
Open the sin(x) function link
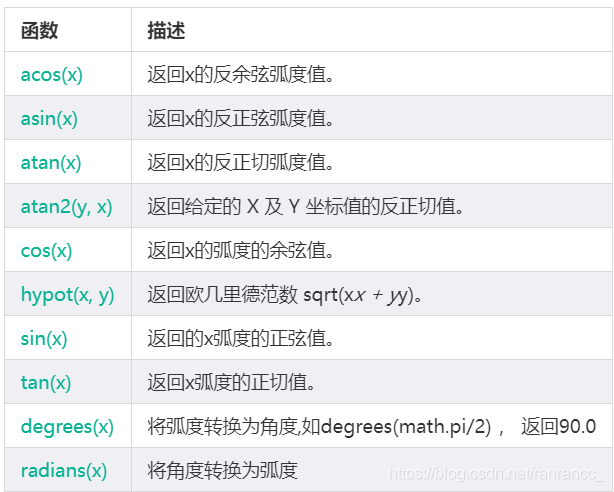[x=44, y=338]
